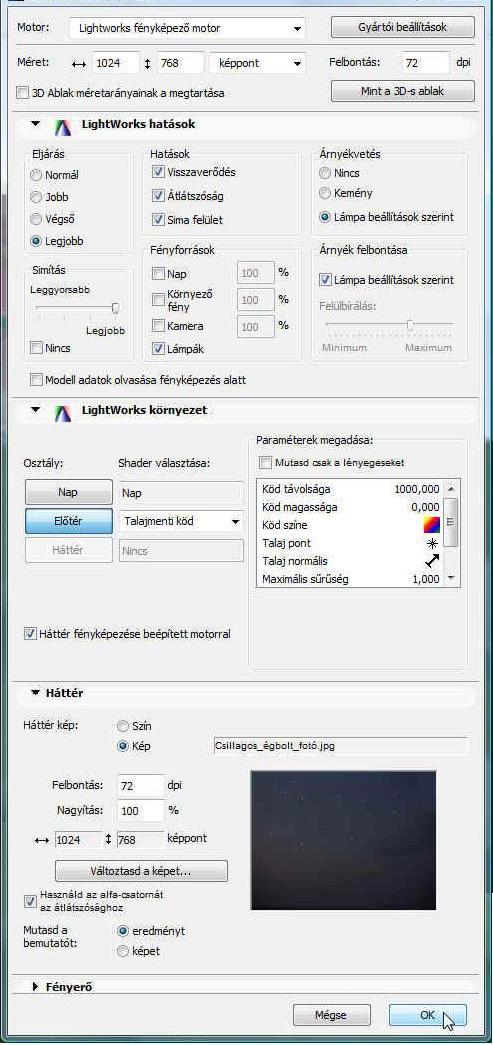The image size is (493, 1045).
Task: Select the Normál eljárás radio button
Action: click(x=37, y=175)
